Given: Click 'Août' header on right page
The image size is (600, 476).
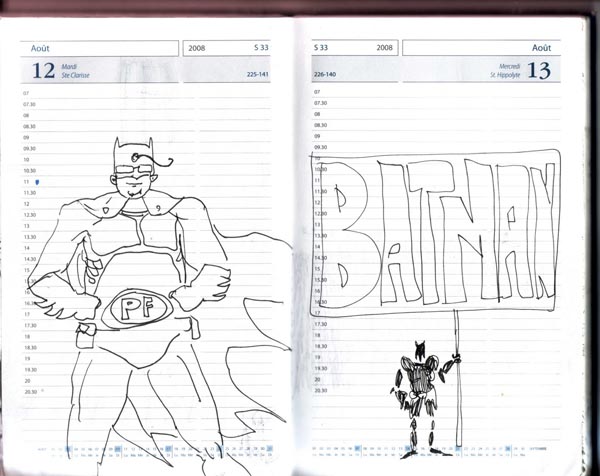Looking at the screenshot, I should point(541,47).
